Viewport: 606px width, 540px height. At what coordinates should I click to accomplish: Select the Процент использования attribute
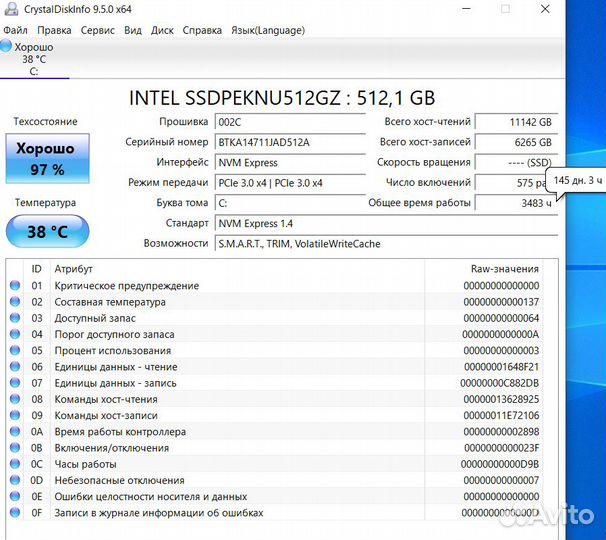113,351
